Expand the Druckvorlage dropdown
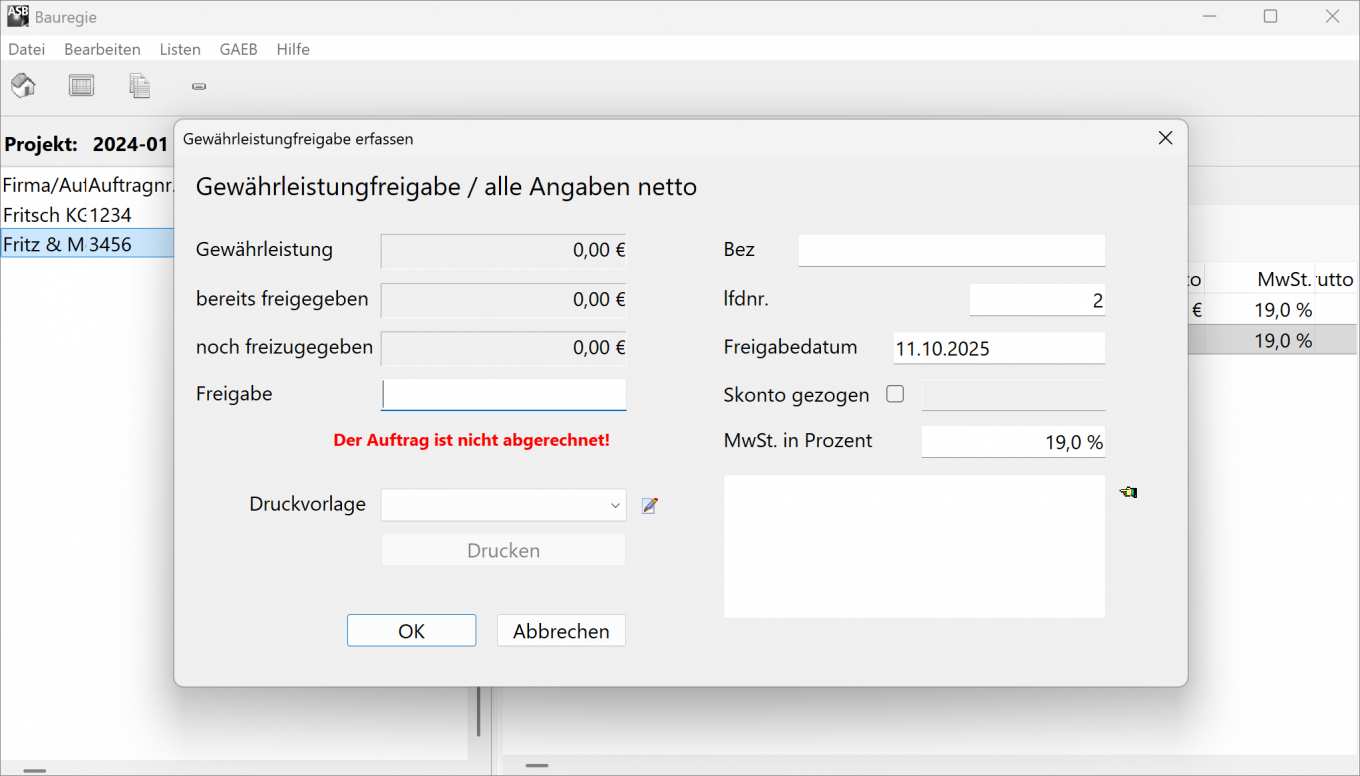Screen dimensions: 1360x776 coord(615,506)
